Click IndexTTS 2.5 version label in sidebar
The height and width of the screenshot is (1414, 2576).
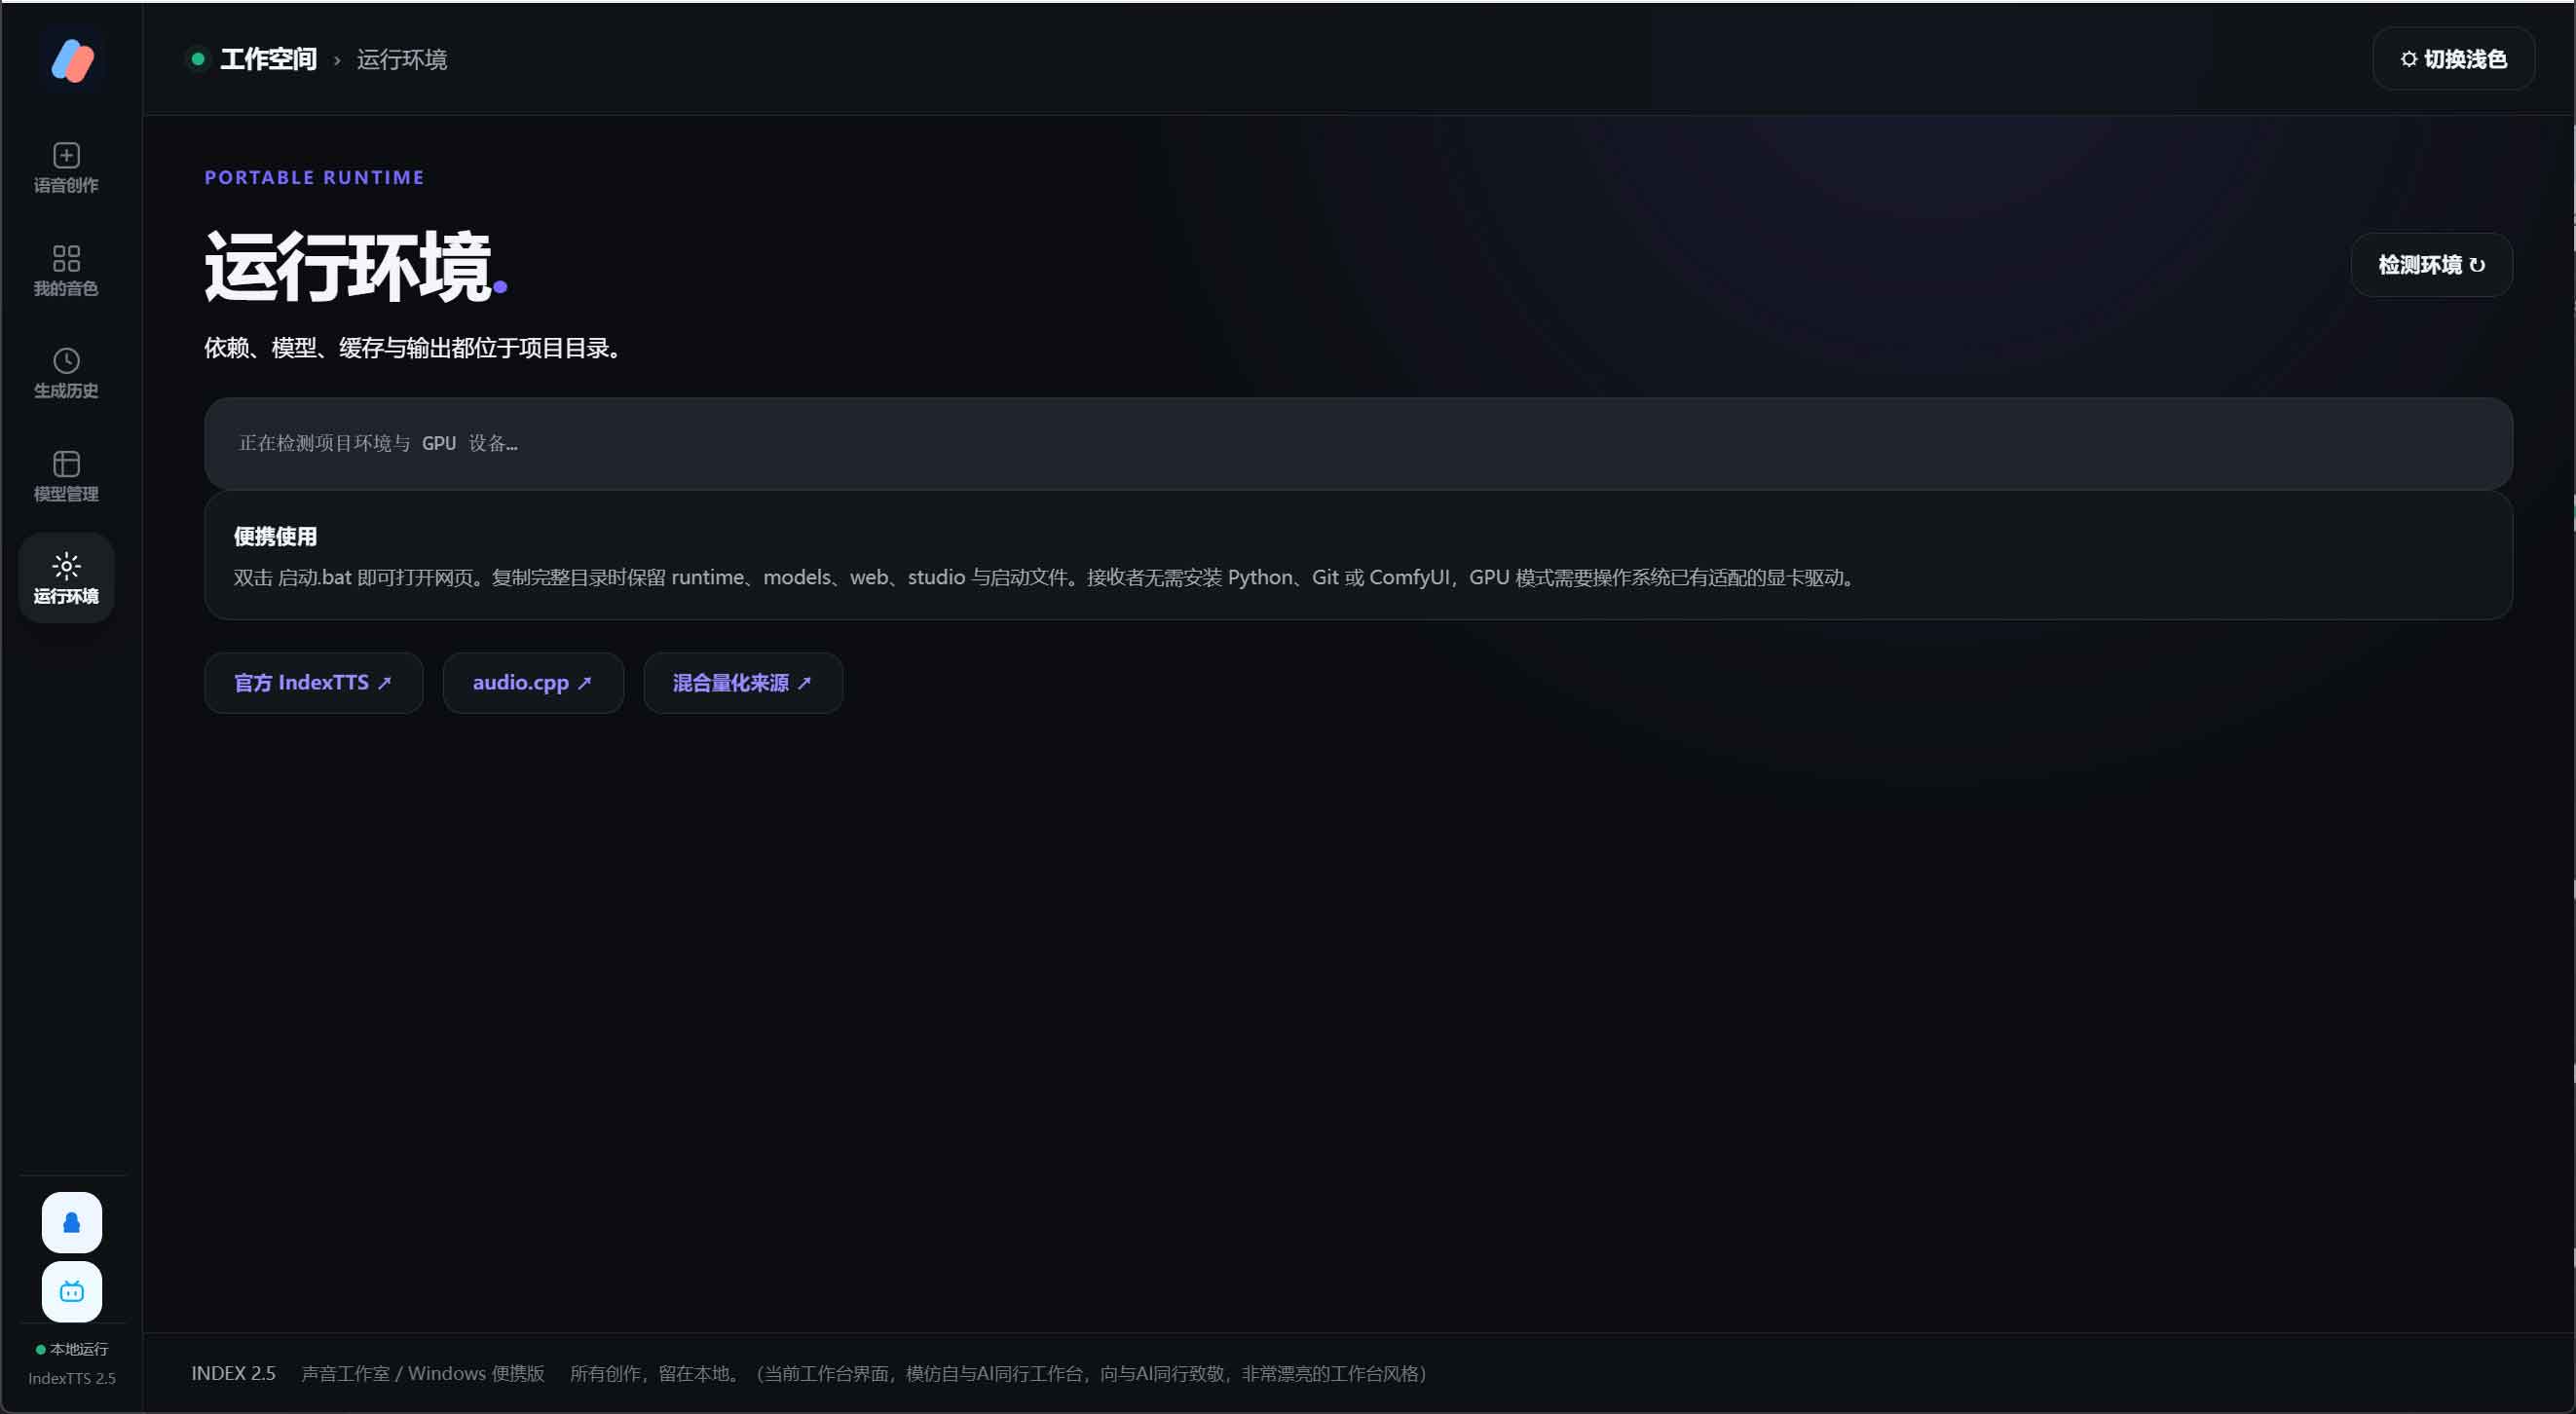click(72, 1378)
